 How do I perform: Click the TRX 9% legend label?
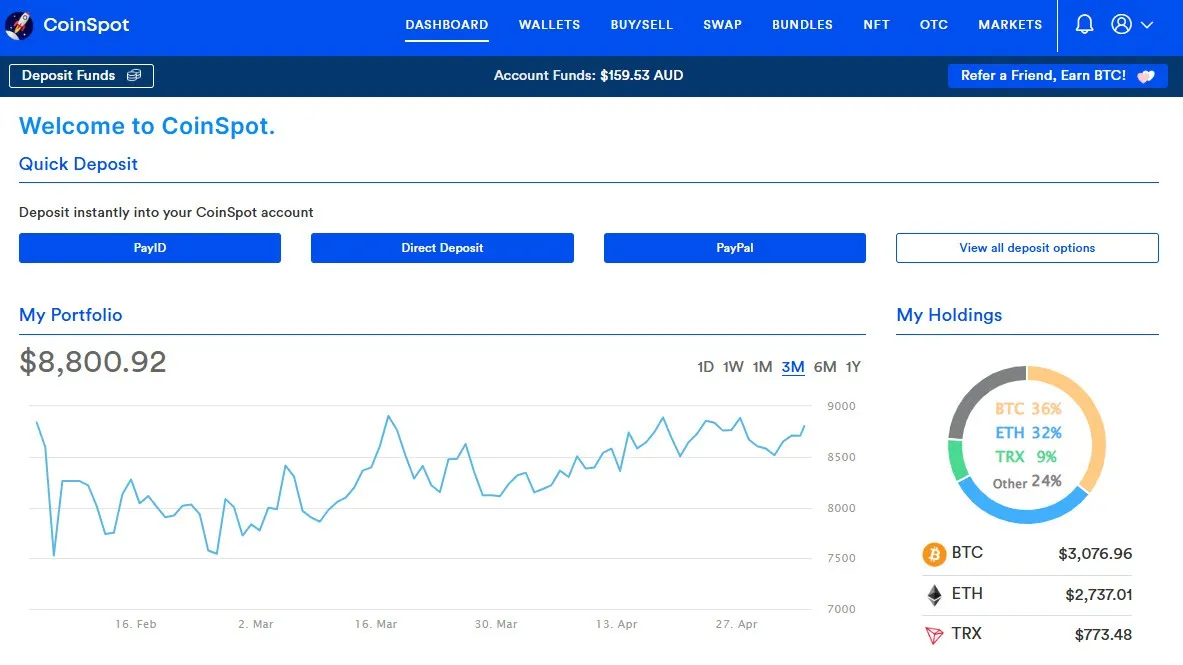1026,457
